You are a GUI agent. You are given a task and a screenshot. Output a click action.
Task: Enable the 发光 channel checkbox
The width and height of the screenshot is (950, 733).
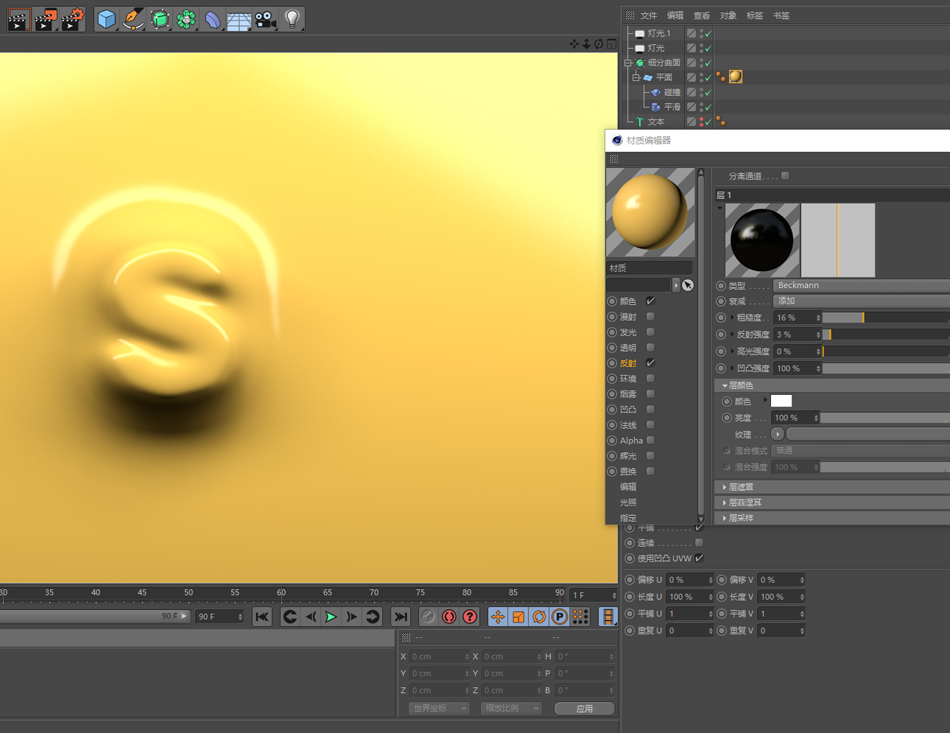pyautogui.click(x=650, y=332)
